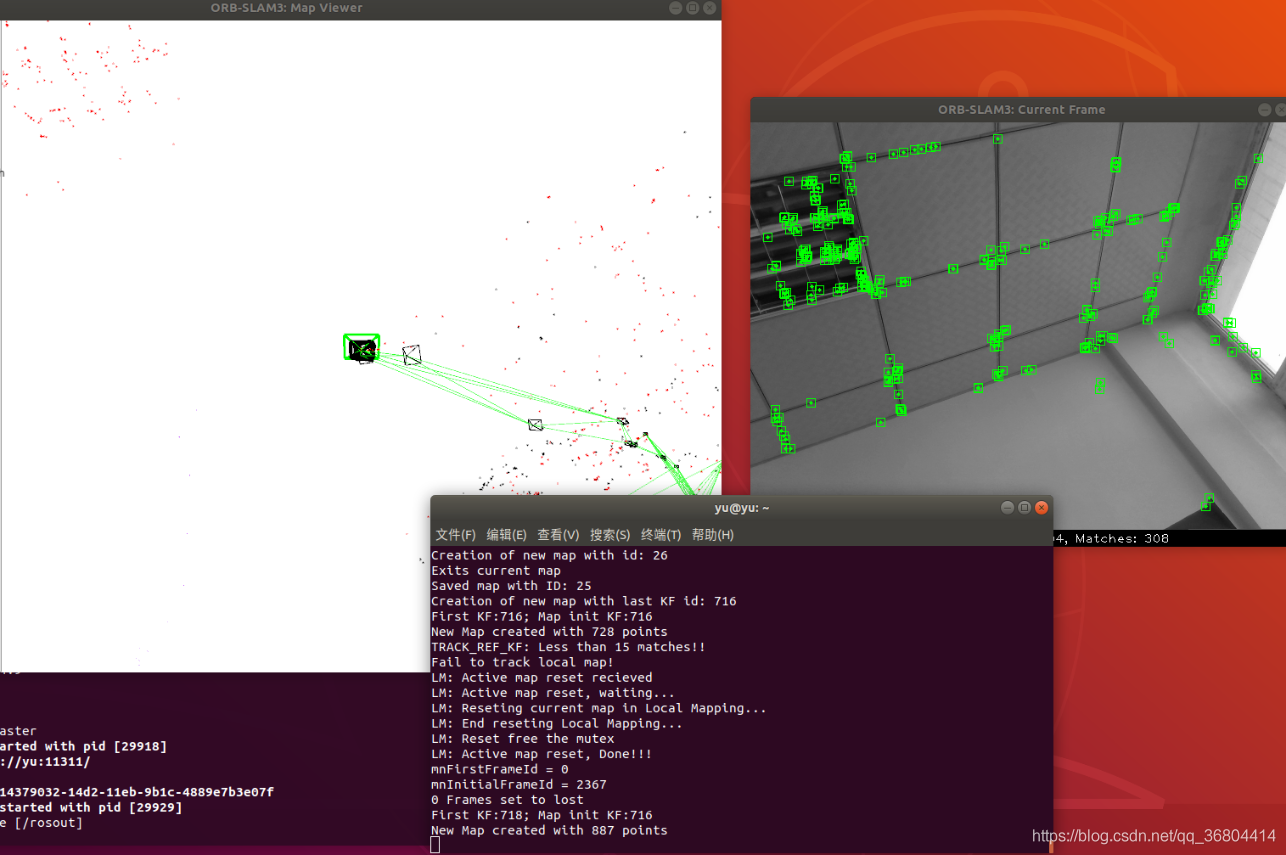Click the terminal cursor on the last line
This screenshot has width=1286, height=855.
435,845
